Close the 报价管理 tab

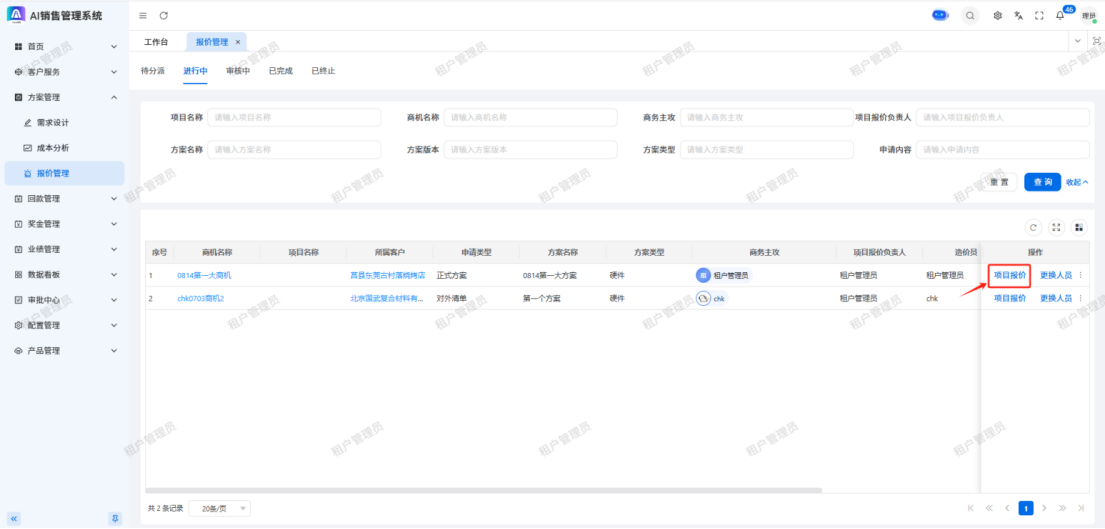pyautogui.click(x=237, y=42)
